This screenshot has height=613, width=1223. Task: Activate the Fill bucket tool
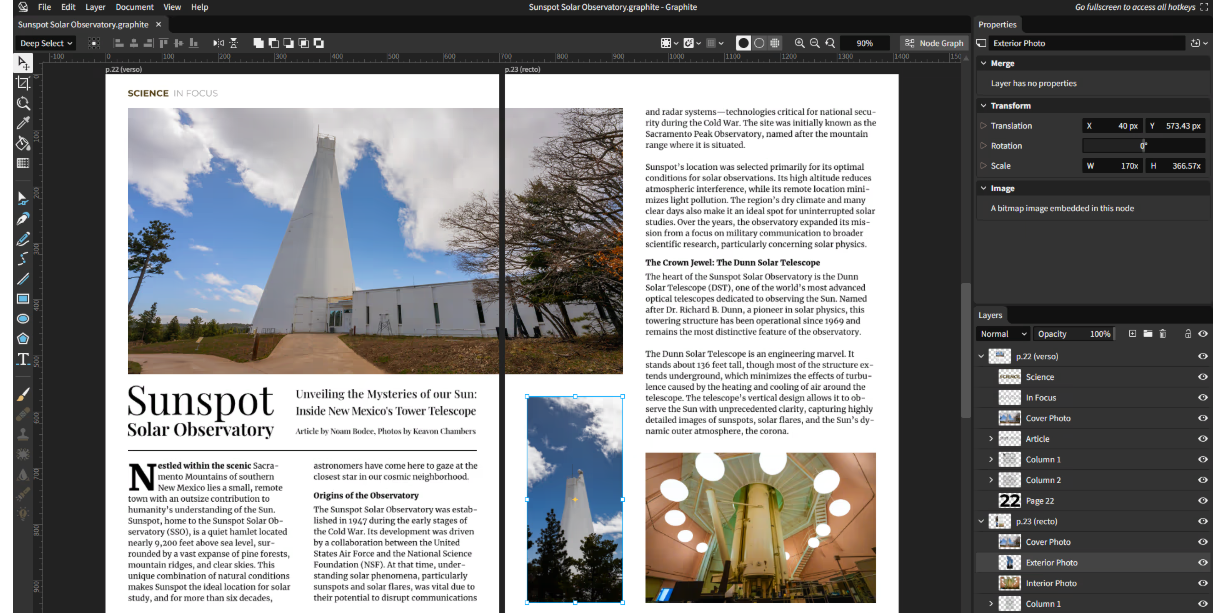[23, 143]
